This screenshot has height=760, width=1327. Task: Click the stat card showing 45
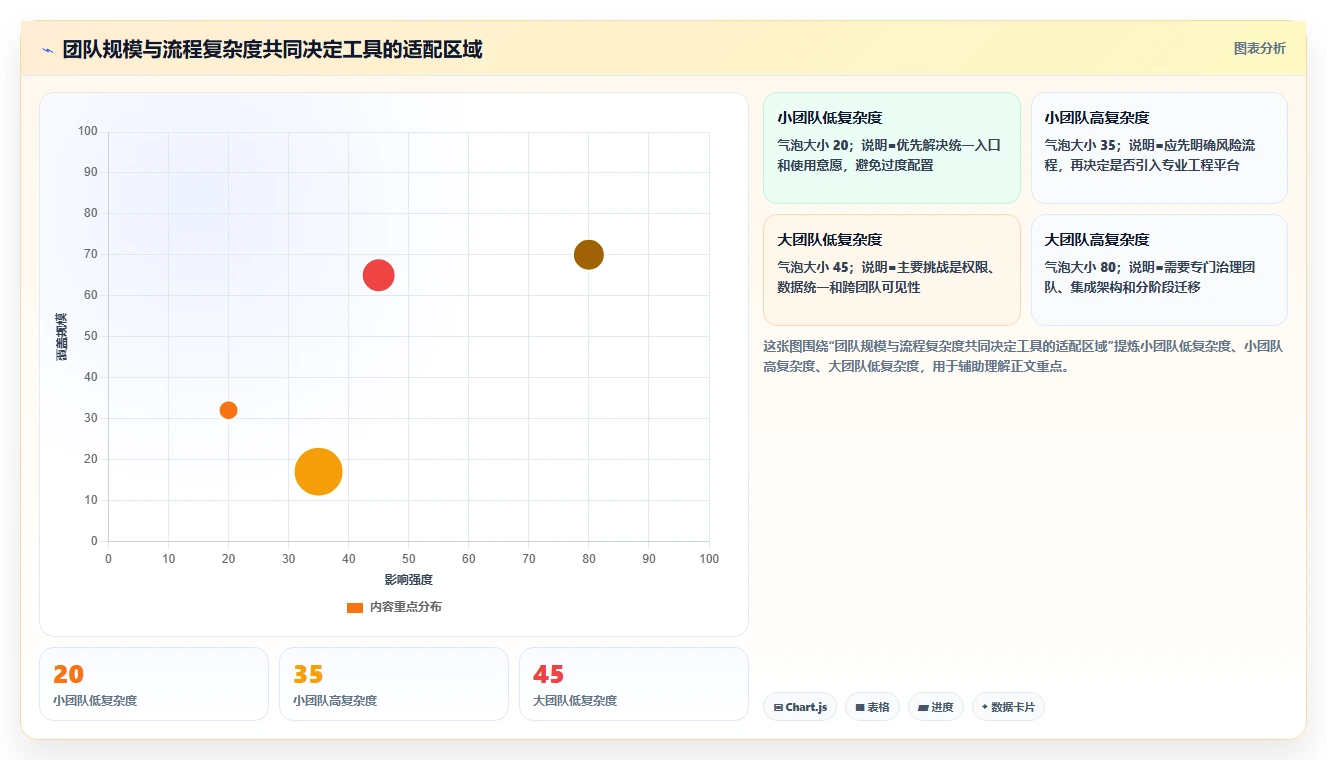(x=634, y=684)
